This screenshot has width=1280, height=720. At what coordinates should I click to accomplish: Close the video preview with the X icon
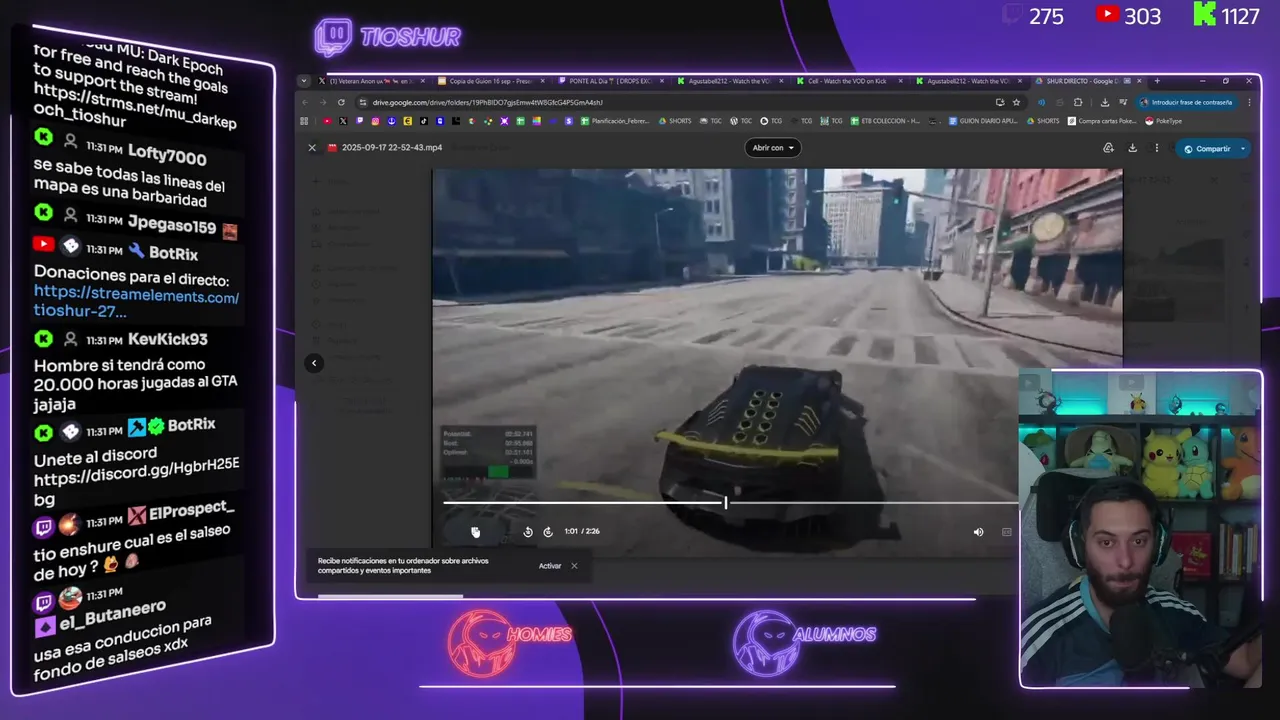pos(312,148)
